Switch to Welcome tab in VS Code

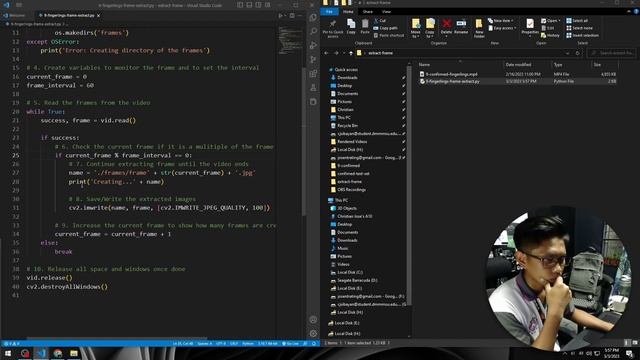coord(14,16)
